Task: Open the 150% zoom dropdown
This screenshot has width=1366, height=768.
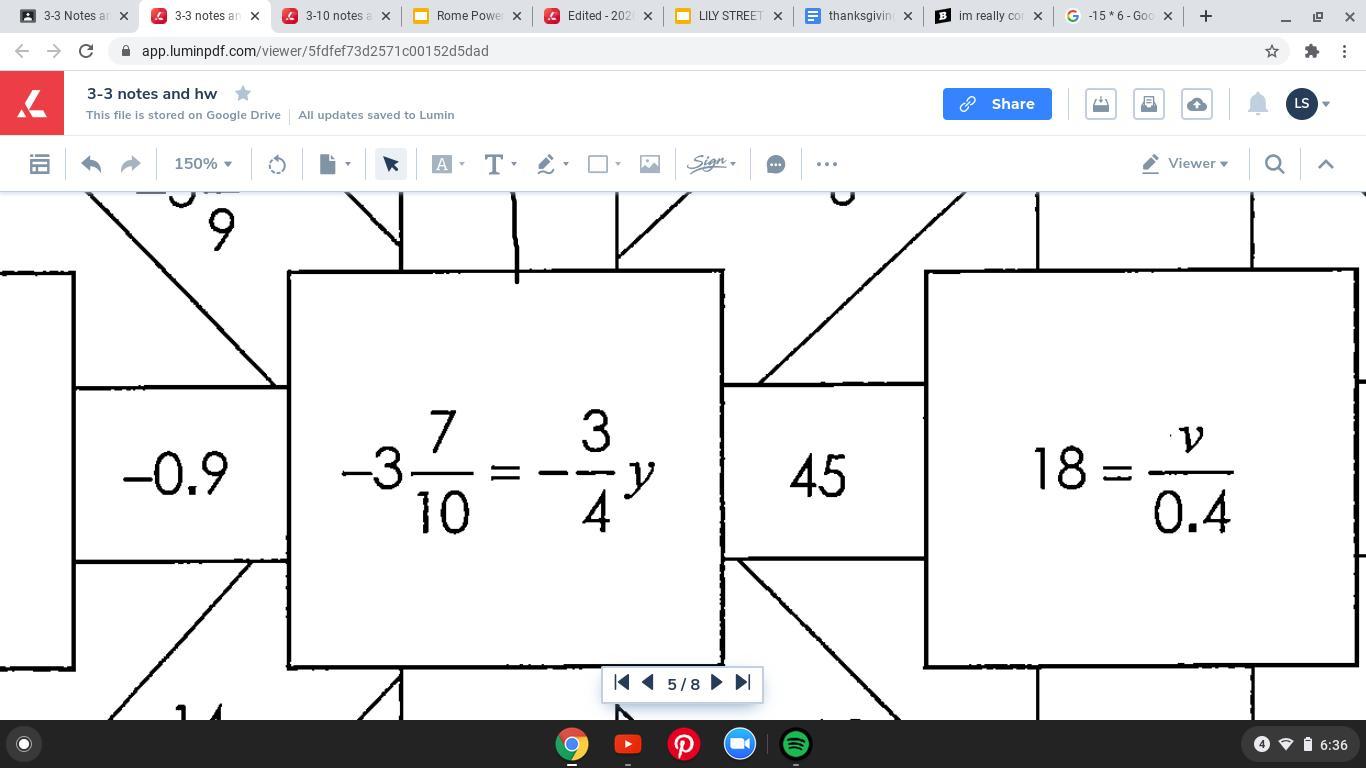Action: (203, 164)
